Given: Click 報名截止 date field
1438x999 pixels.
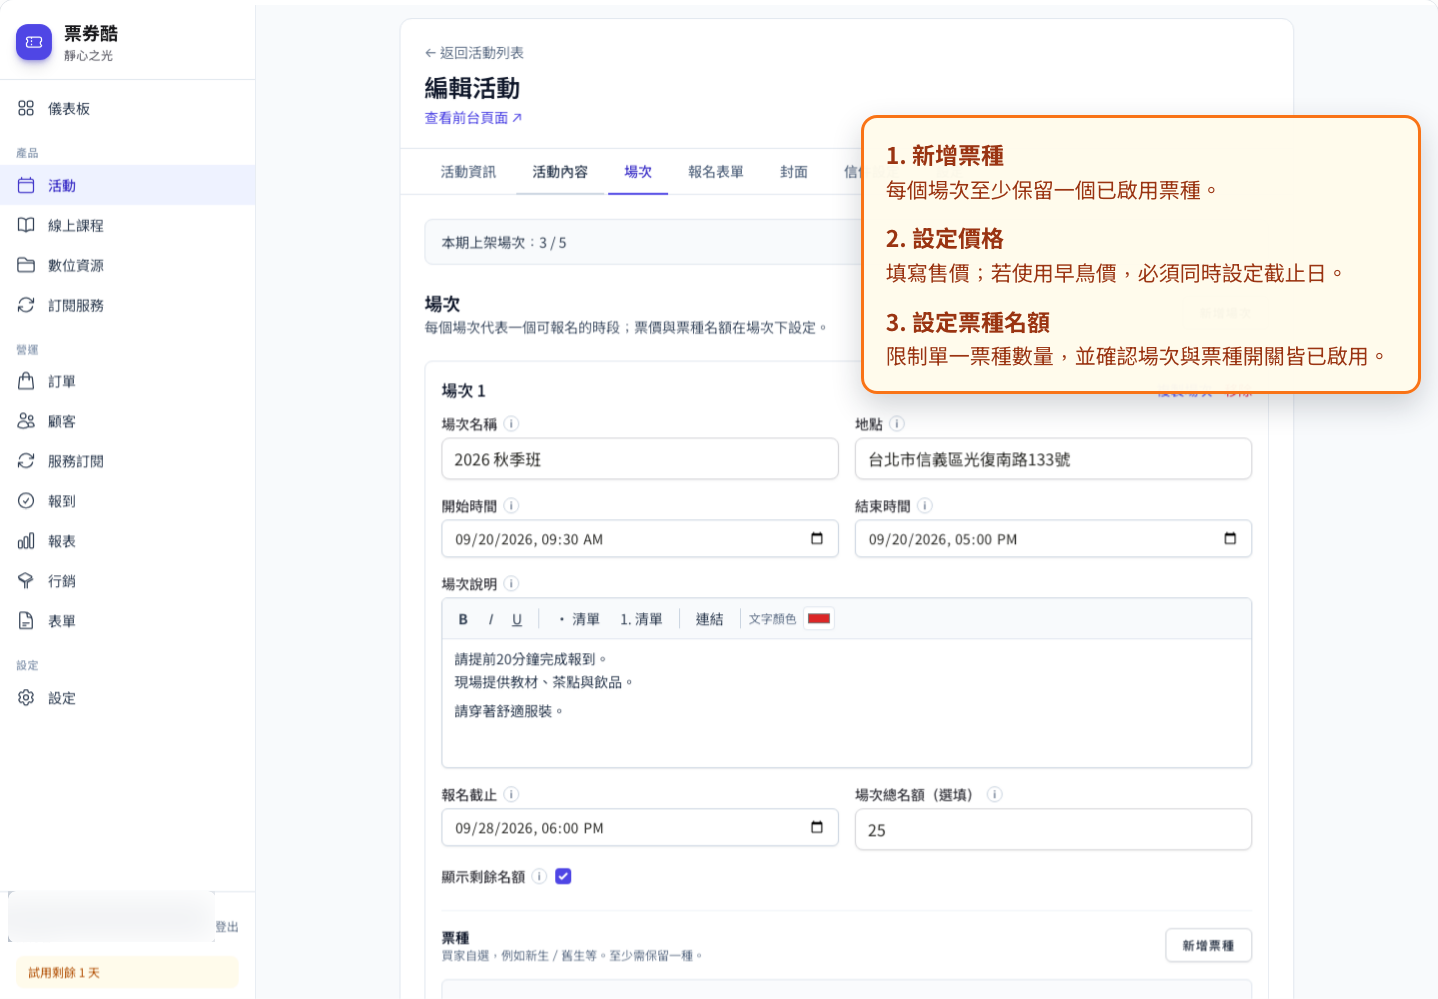Looking at the screenshot, I should (x=640, y=828).
